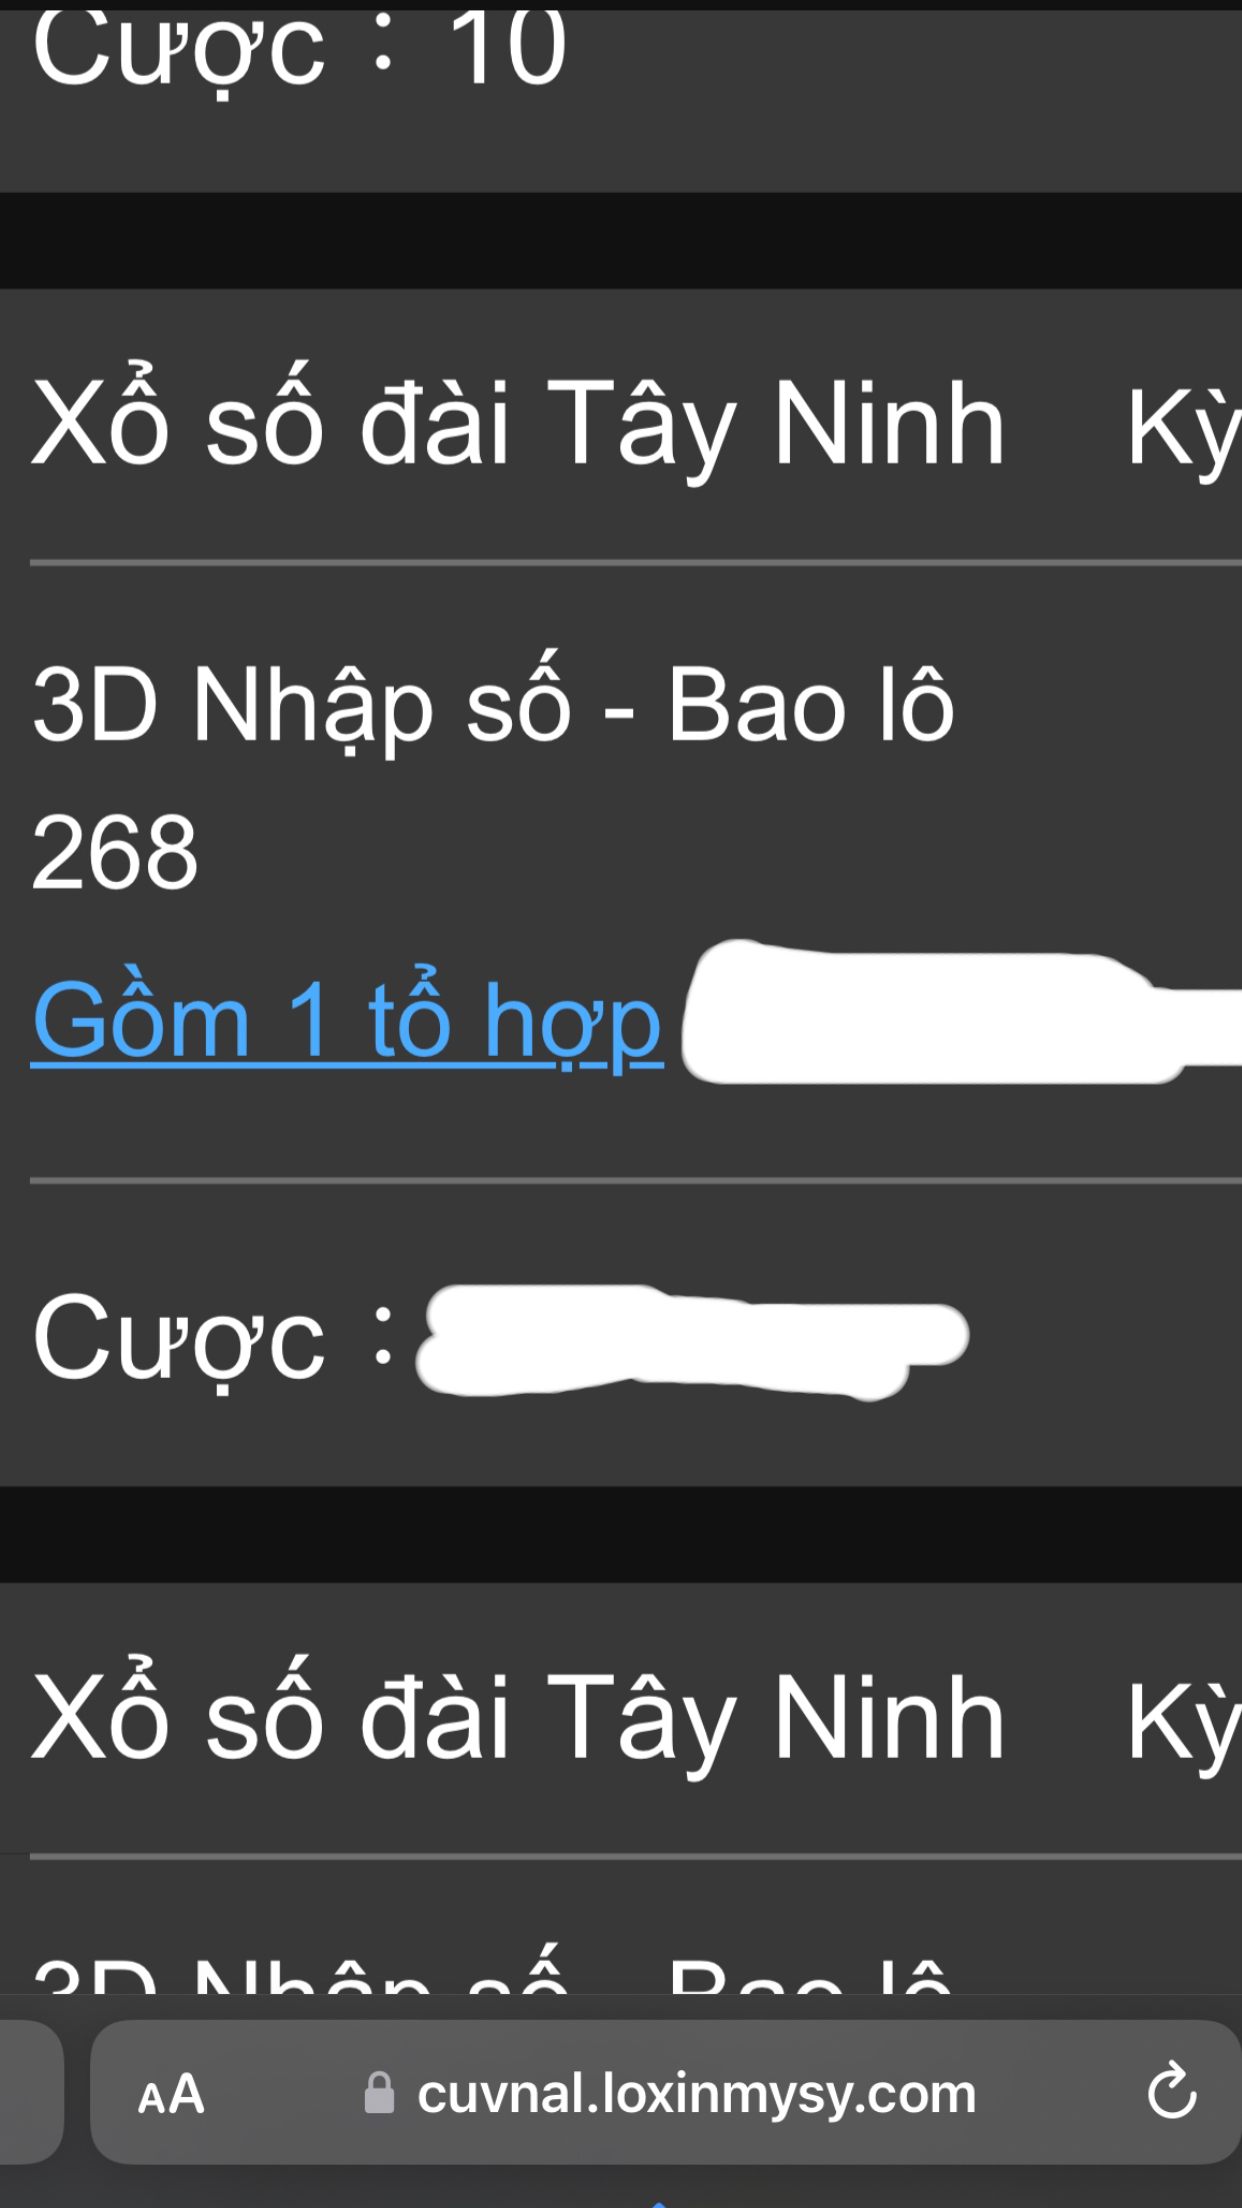This screenshot has width=1242, height=2208.
Task: Tap the Kỳ label in the card below the hidden Cược row
Action: coord(1184,1724)
